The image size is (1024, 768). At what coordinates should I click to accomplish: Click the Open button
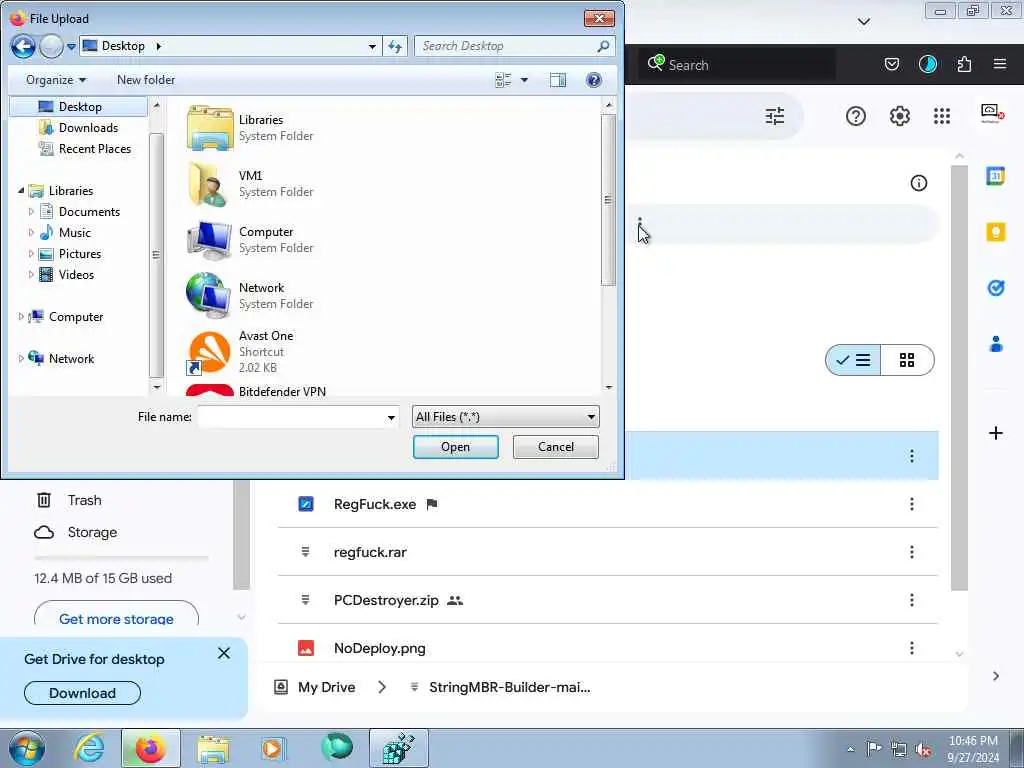point(456,447)
